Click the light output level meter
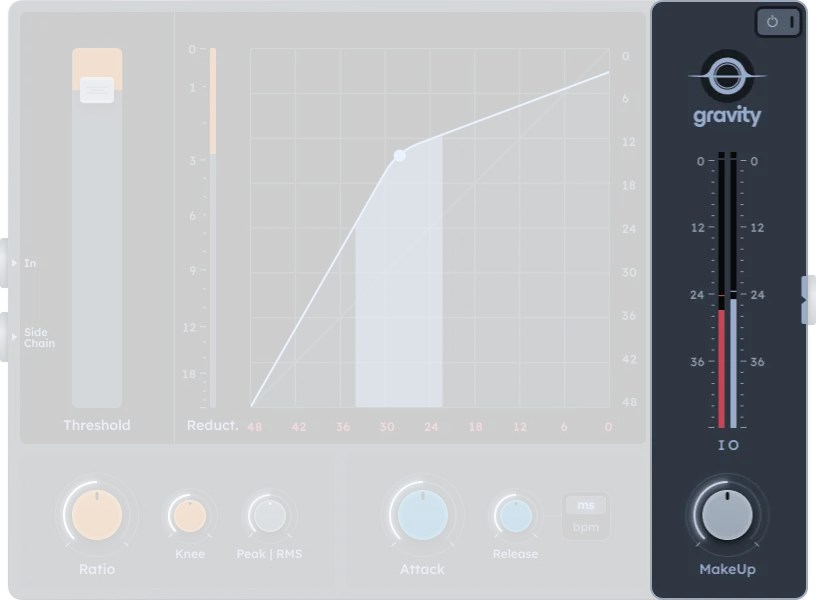The image size is (816, 600). [x=734, y=362]
